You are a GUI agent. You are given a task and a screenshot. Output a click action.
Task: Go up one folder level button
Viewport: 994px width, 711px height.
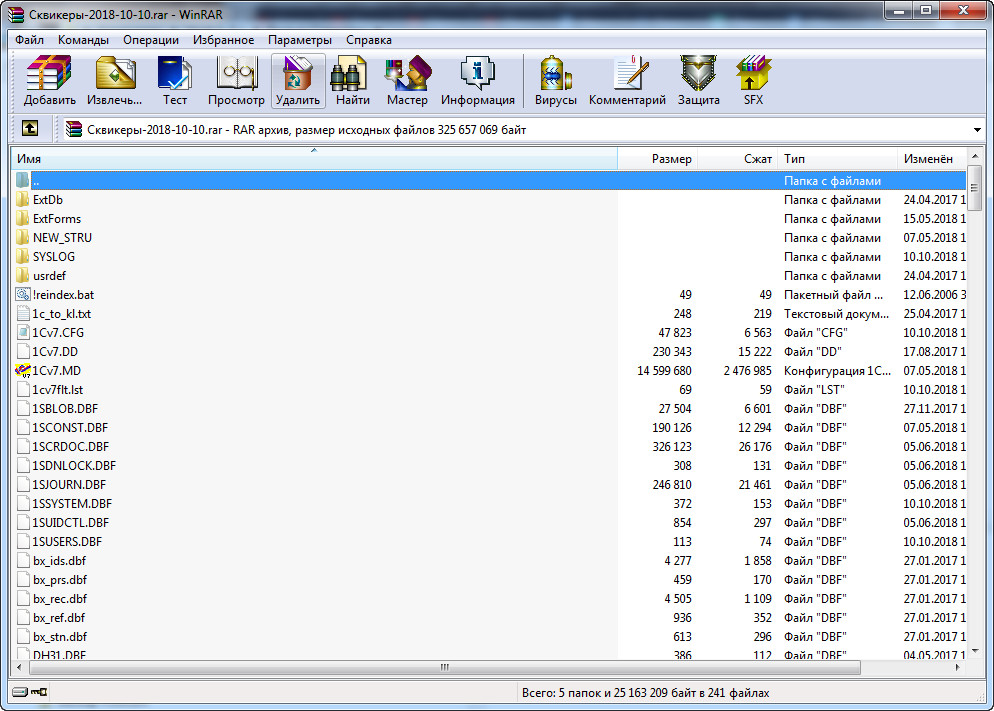[x=30, y=129]
